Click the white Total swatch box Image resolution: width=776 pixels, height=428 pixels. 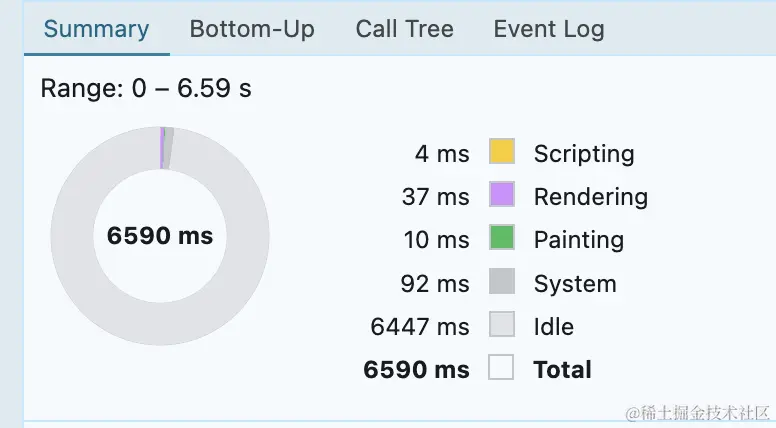[501, 368]
